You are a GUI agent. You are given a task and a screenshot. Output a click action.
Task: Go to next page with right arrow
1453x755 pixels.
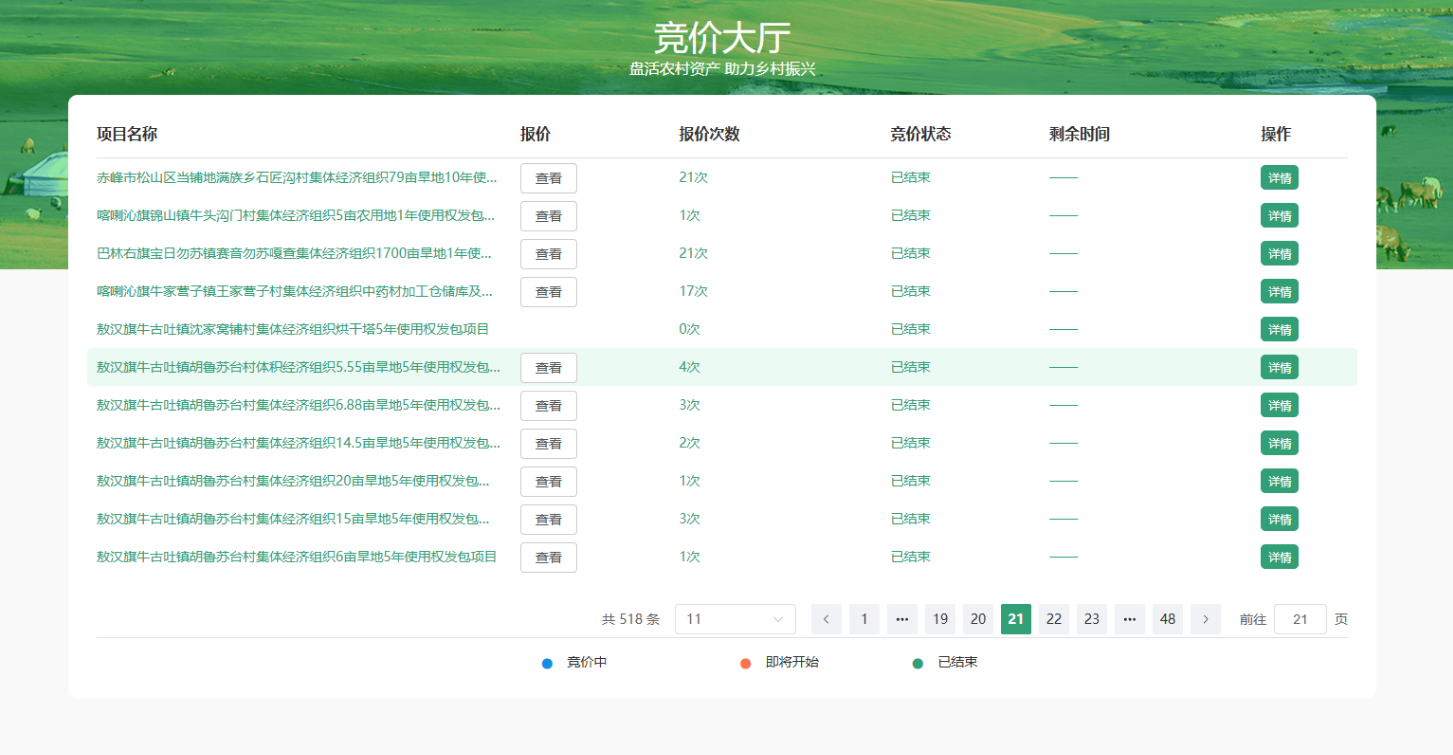pos(1206,619)
